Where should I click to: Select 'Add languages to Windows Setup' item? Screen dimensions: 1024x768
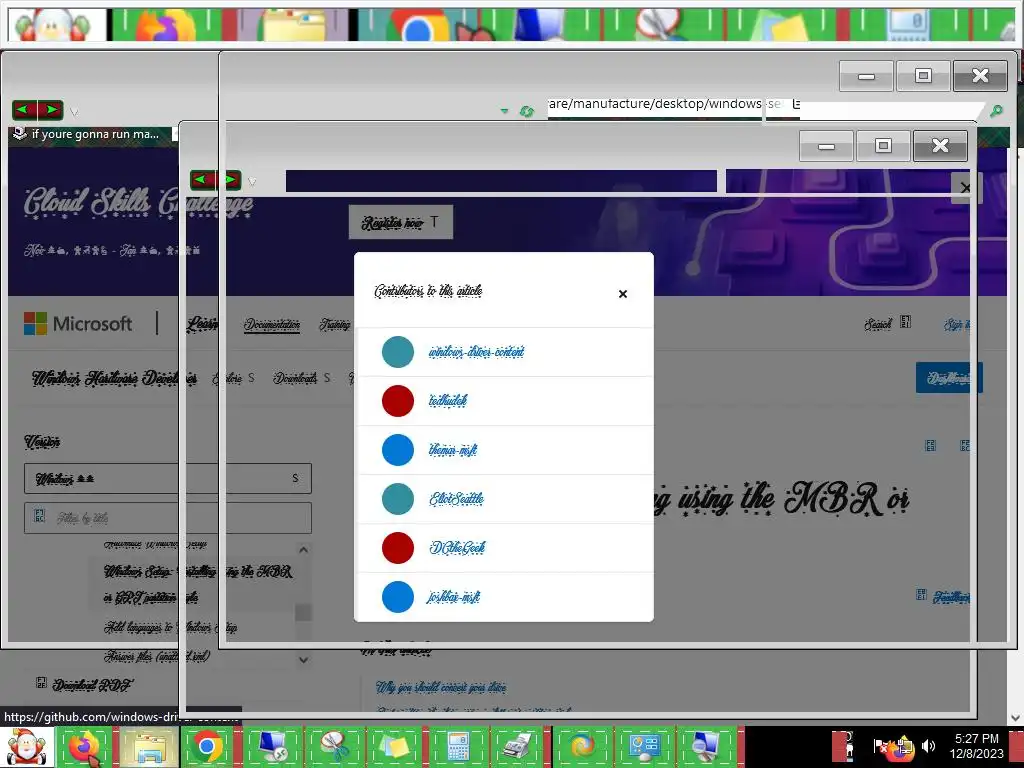[170, 628]
